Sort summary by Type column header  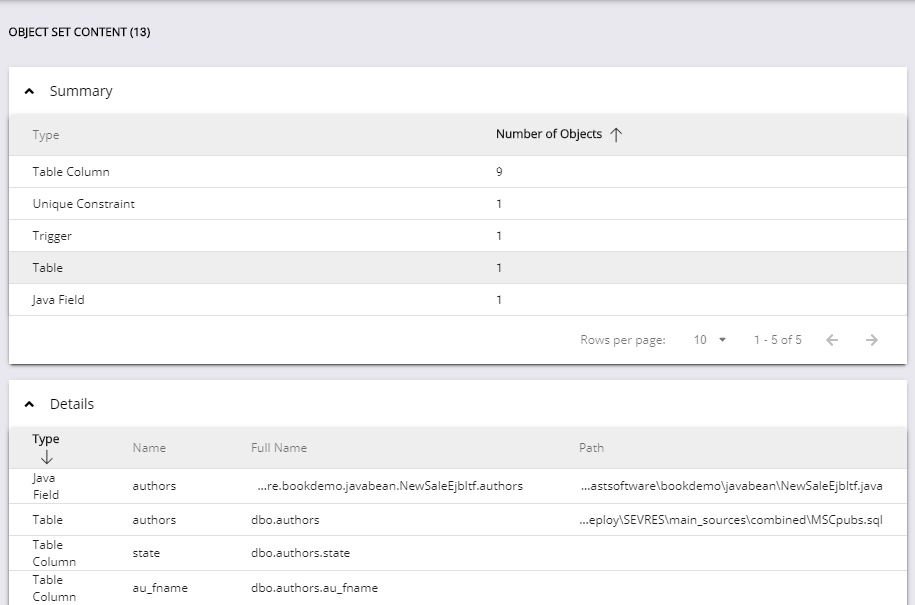(46, 135)
